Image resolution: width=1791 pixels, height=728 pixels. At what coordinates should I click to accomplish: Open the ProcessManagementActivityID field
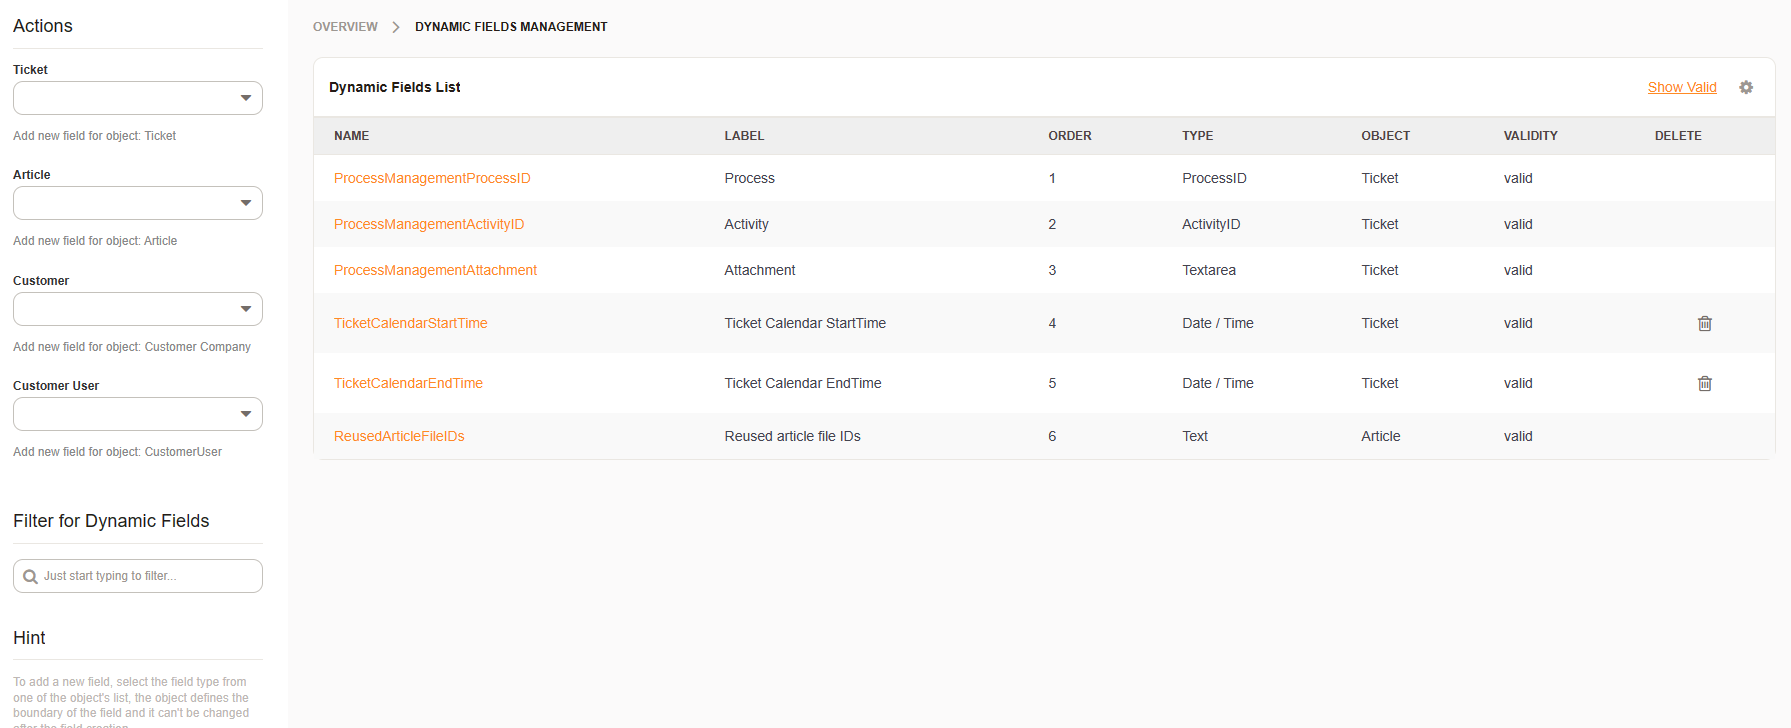429,224
